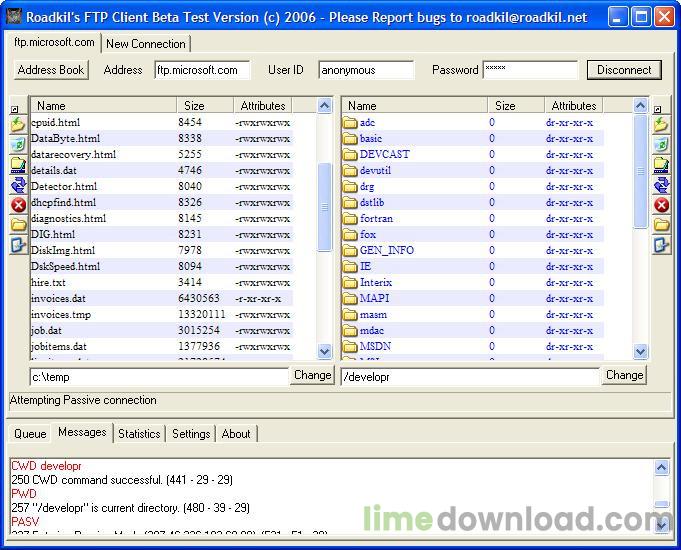Click the blue refresh arrows icon on the right side

(661, 185)
